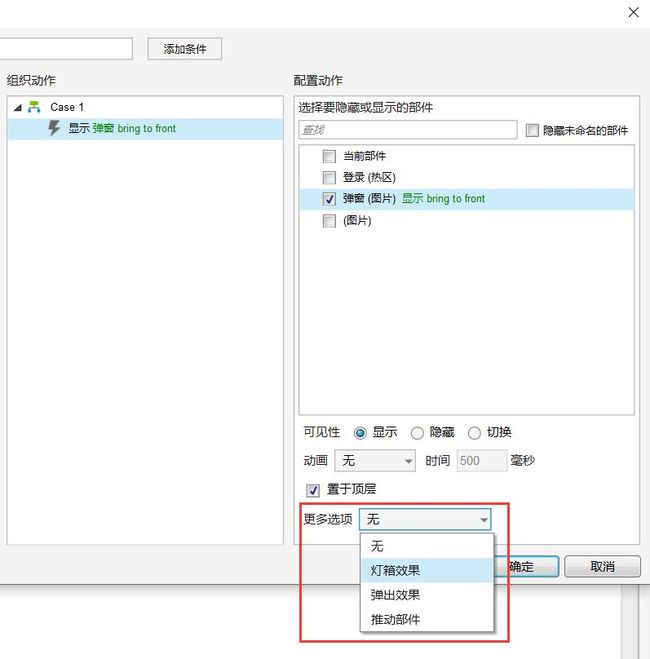Image resolution: width=650 pixels, height=659 pixels.
Task: Click the case name input field
Action: pos(66,49)
